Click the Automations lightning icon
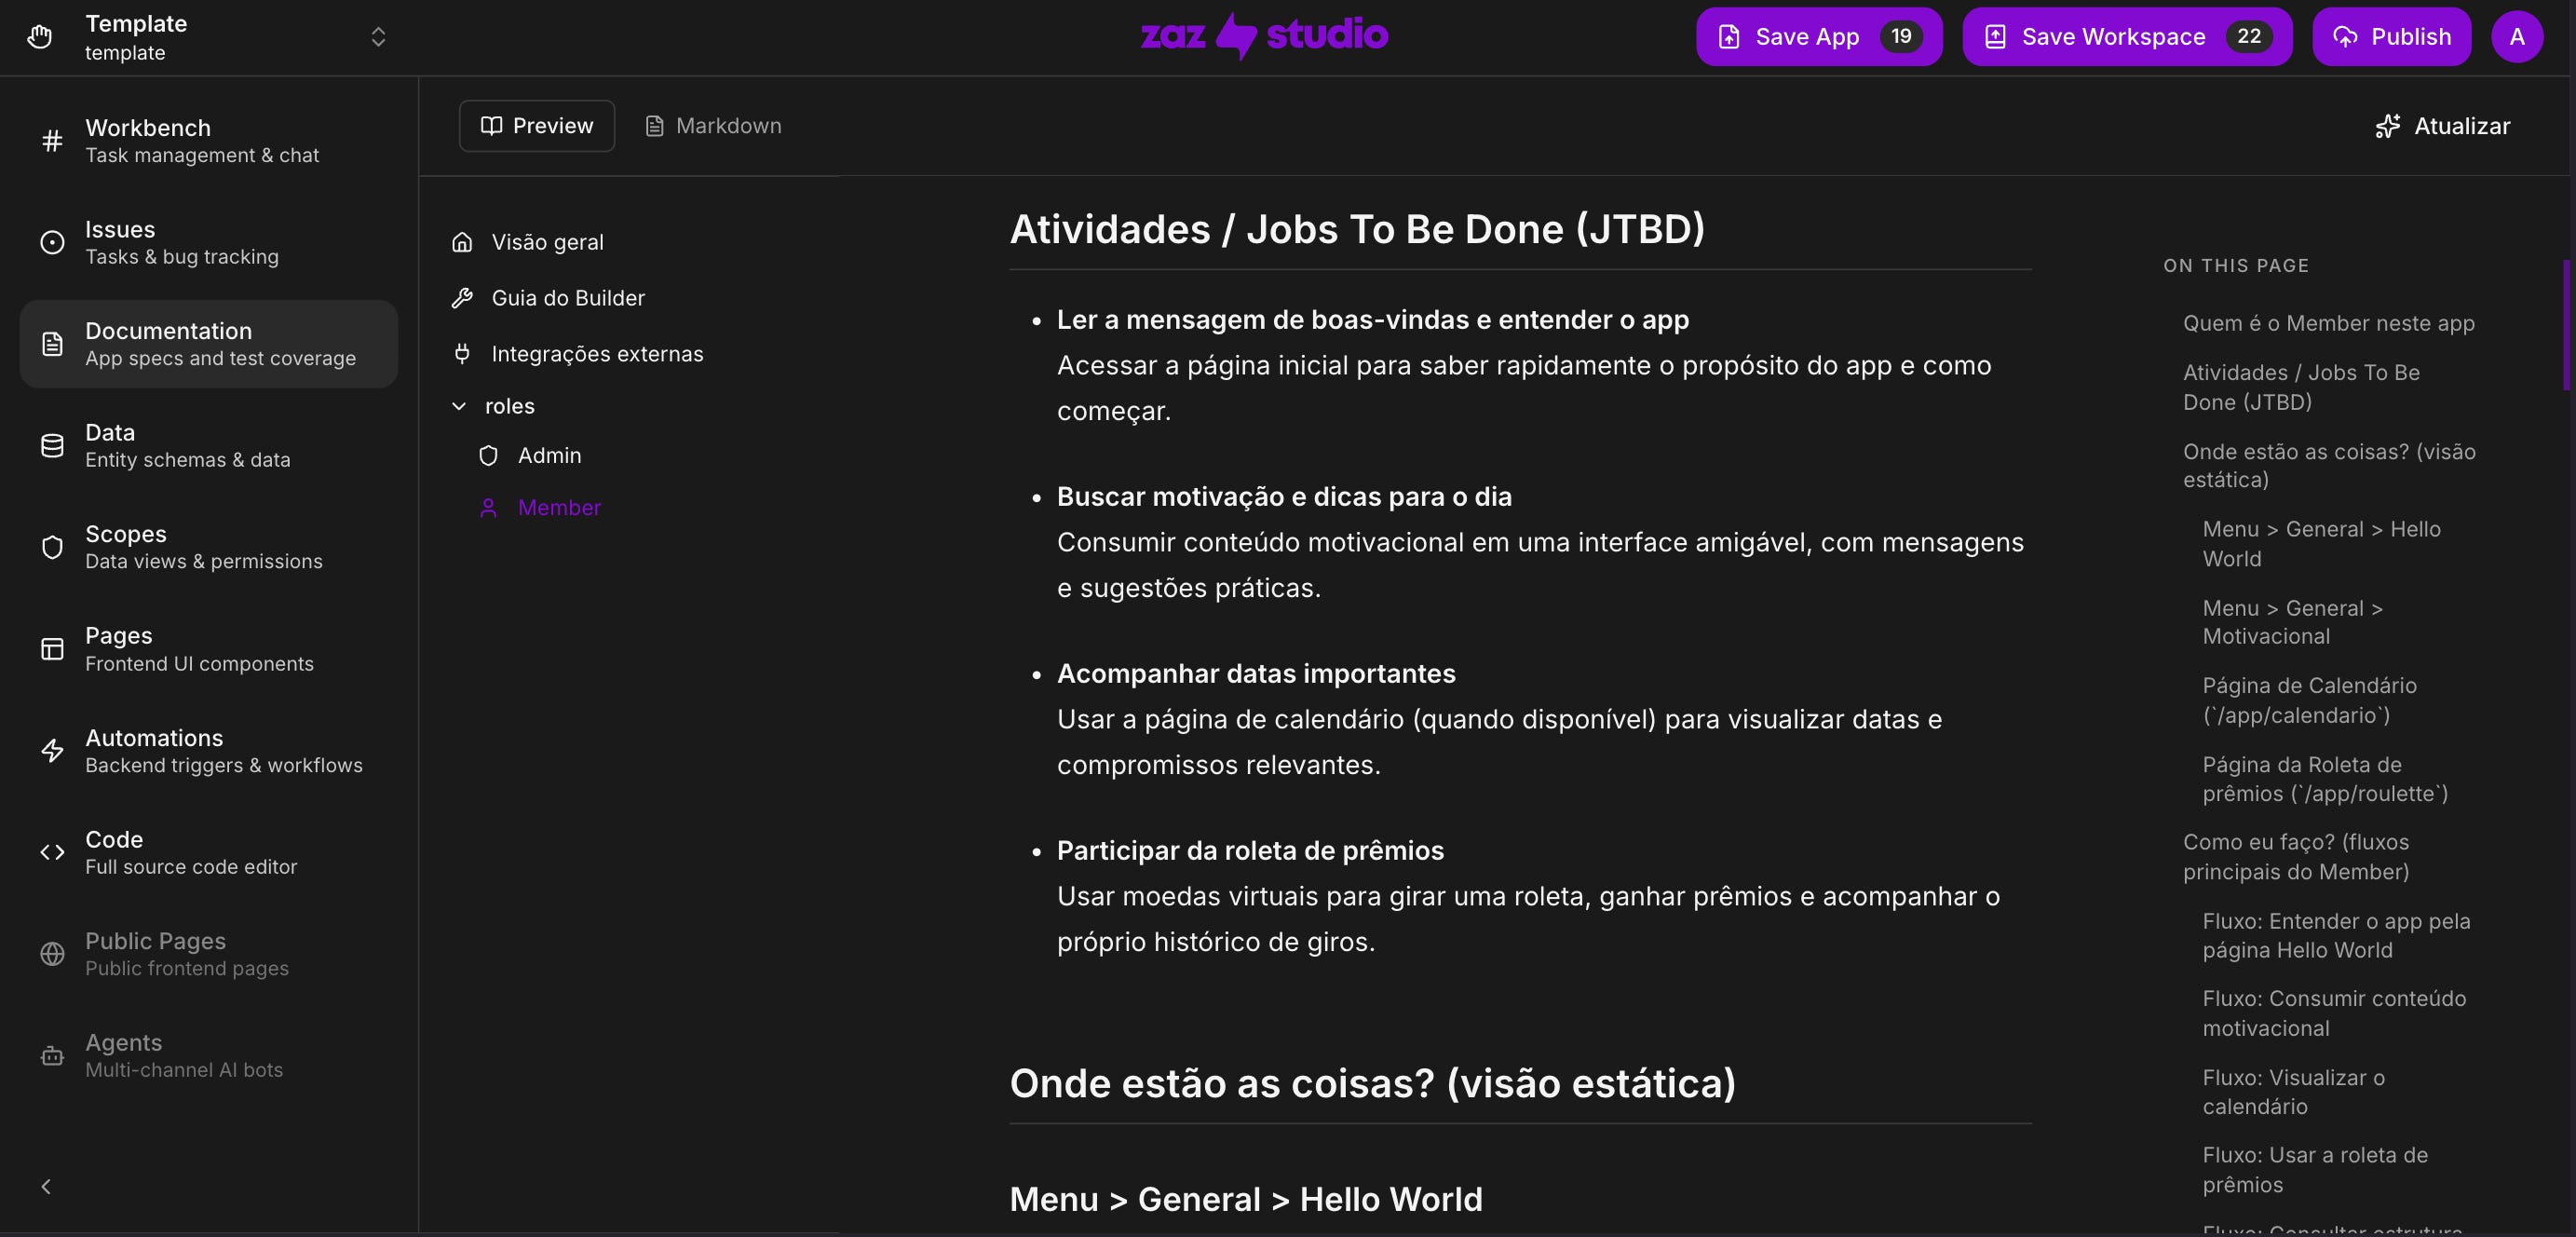Viewport: 2576px width, 1237px height. pyautogui.click(x=52, y=751)
